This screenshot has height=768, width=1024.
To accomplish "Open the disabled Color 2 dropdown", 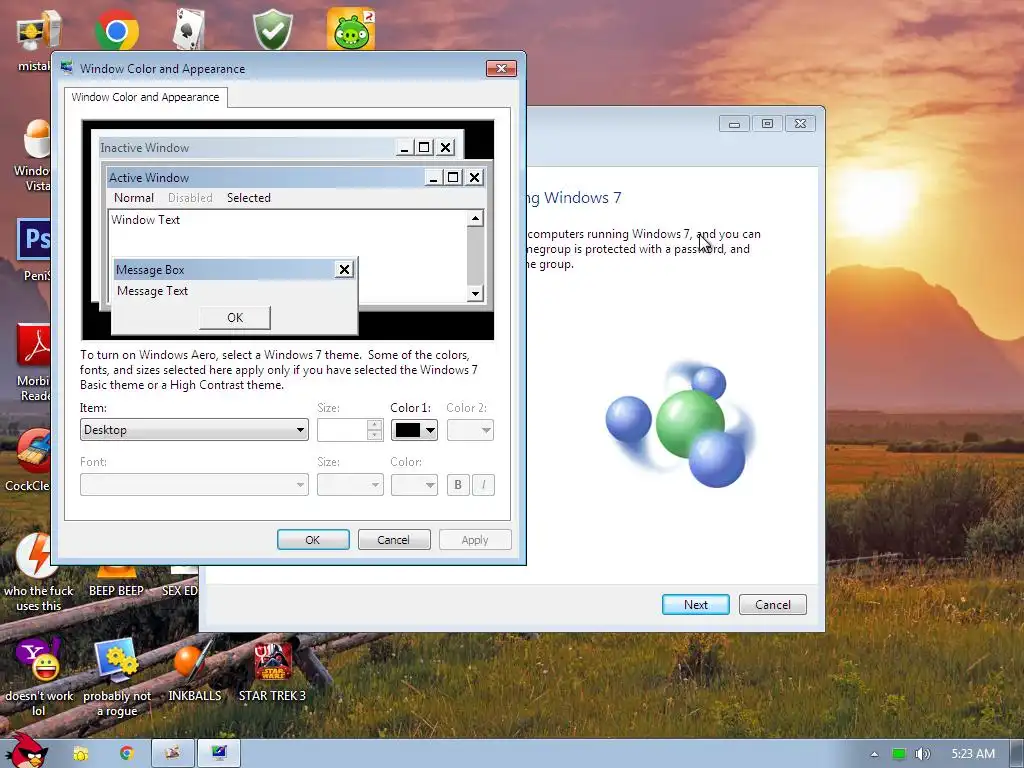I will click(x=470, y=430).
